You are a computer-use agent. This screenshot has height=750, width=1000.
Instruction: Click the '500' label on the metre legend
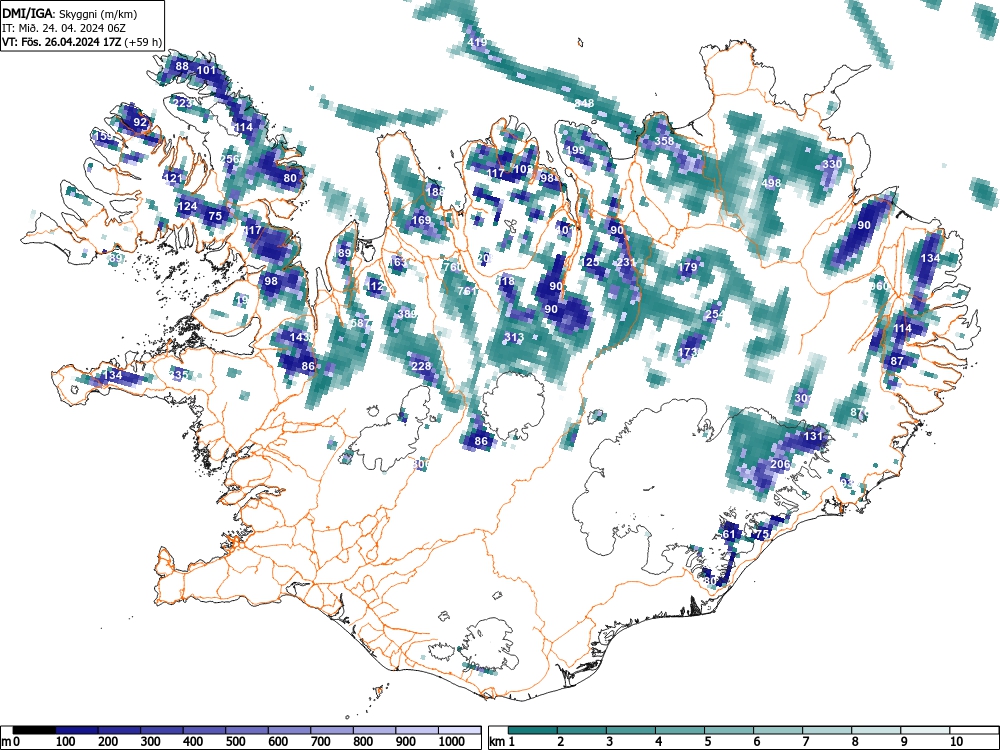click(235, 742)
